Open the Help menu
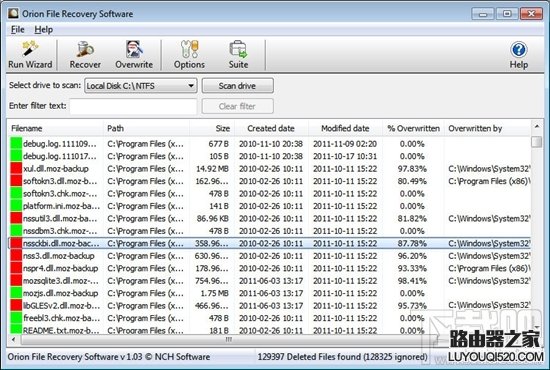Viewport: 550px width, 370px height. click(43, 29)
